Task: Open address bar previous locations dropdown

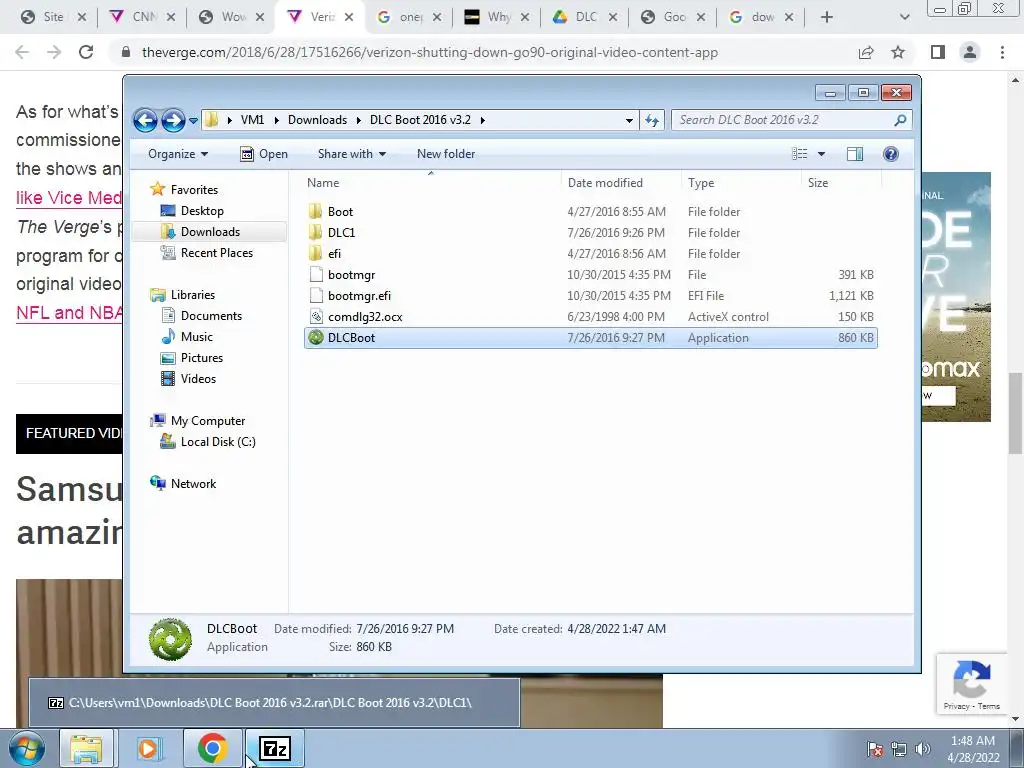Action: click(629, 120)
